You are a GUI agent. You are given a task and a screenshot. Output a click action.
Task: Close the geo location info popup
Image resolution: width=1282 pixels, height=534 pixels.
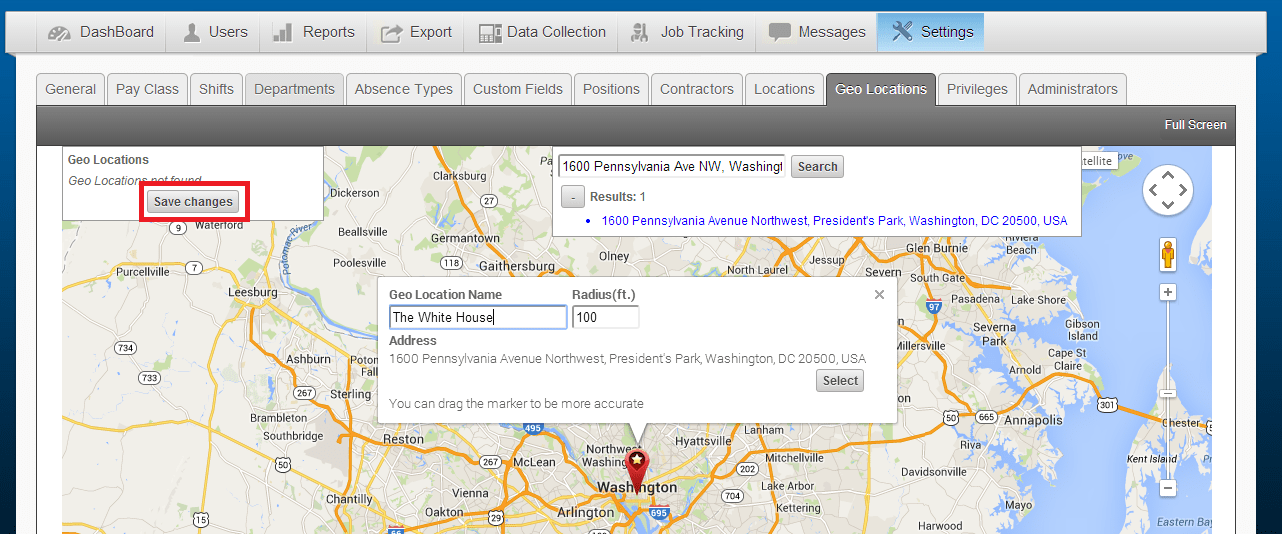click(x=879, y=294)
